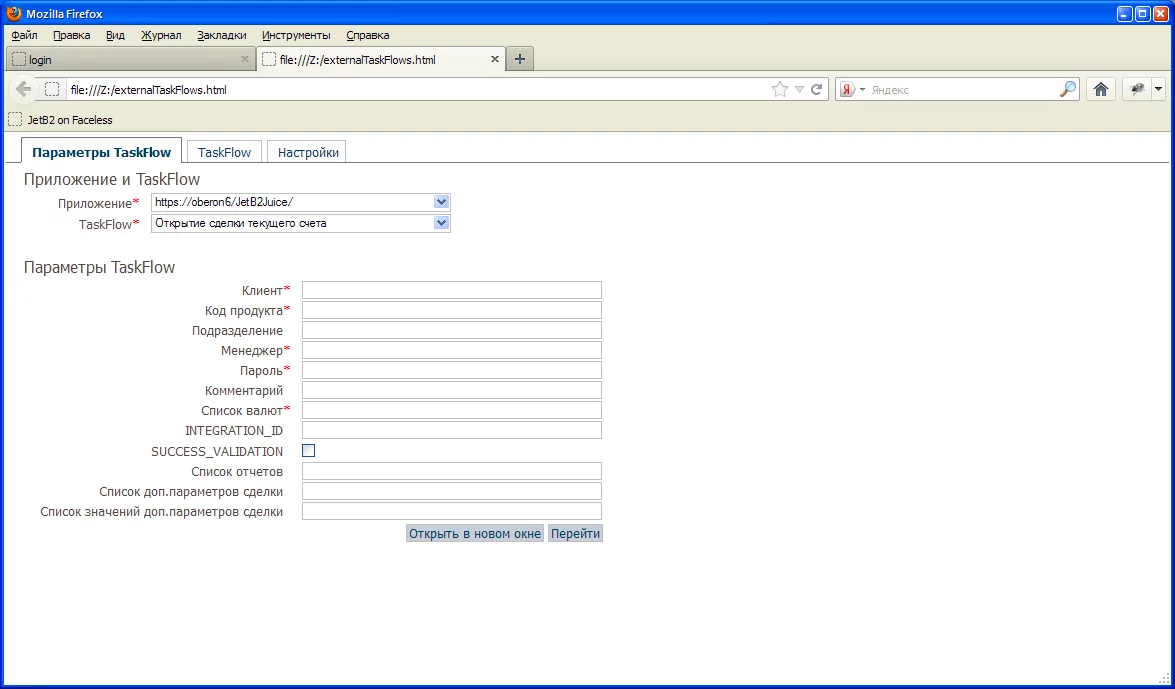Focus the Клиент input field

pos(452,290)
